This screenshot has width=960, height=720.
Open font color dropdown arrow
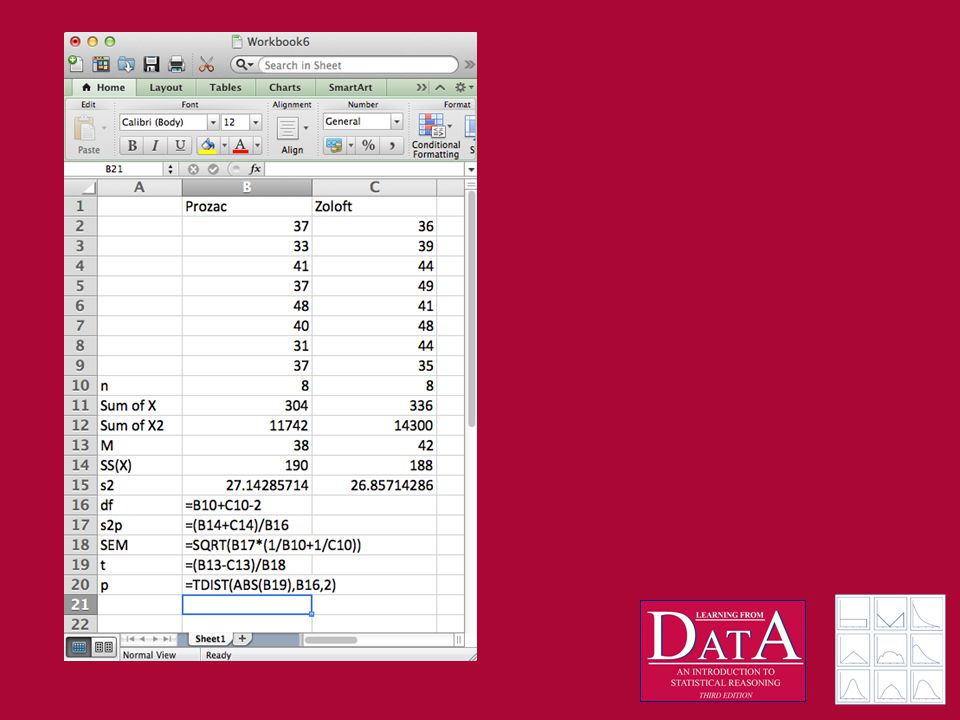(257, 146)
